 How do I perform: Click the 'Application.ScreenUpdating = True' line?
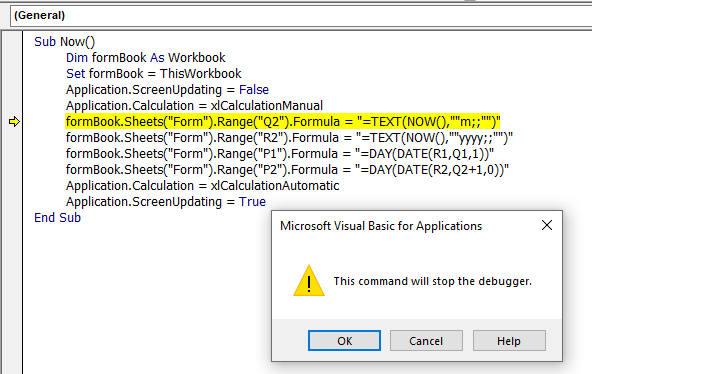coord(166,202)
